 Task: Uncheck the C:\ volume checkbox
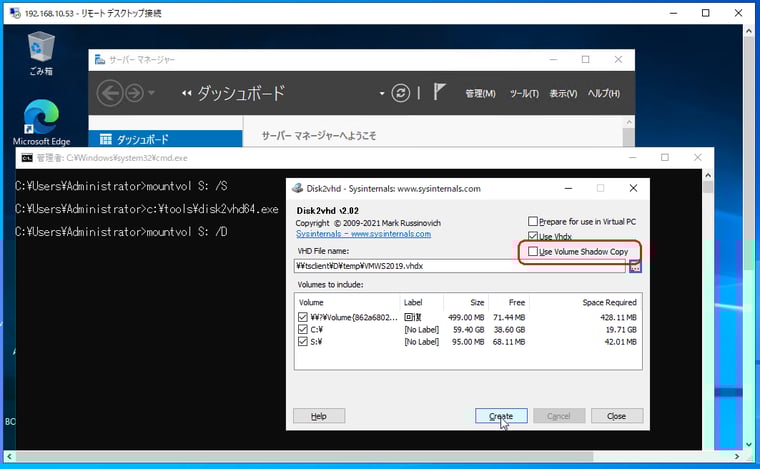303,329
